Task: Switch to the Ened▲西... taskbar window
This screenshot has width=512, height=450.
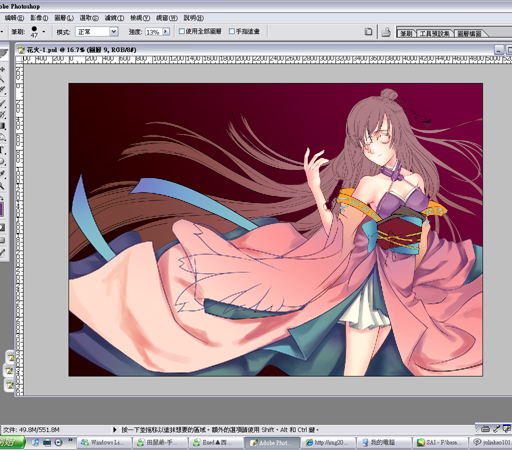Action: point(216,443)
